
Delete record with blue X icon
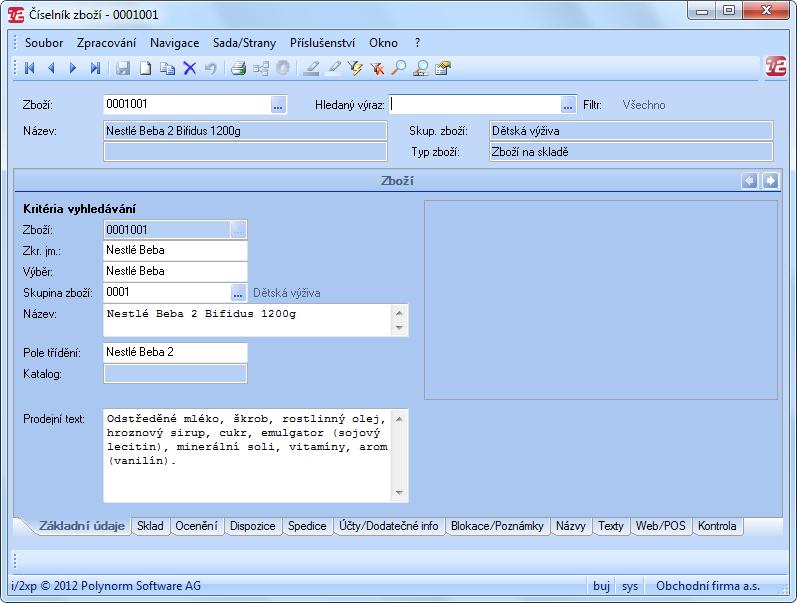click(x=190, y=68)
